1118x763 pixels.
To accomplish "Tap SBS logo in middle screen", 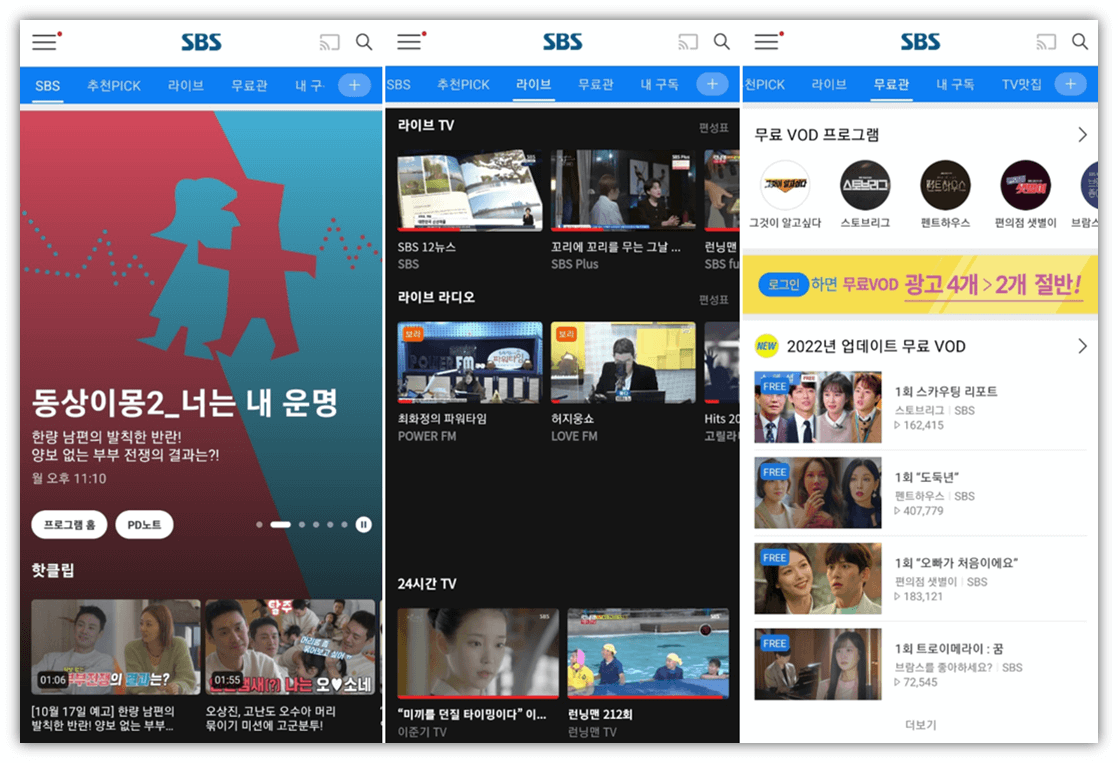I will (x=563, y=42).
